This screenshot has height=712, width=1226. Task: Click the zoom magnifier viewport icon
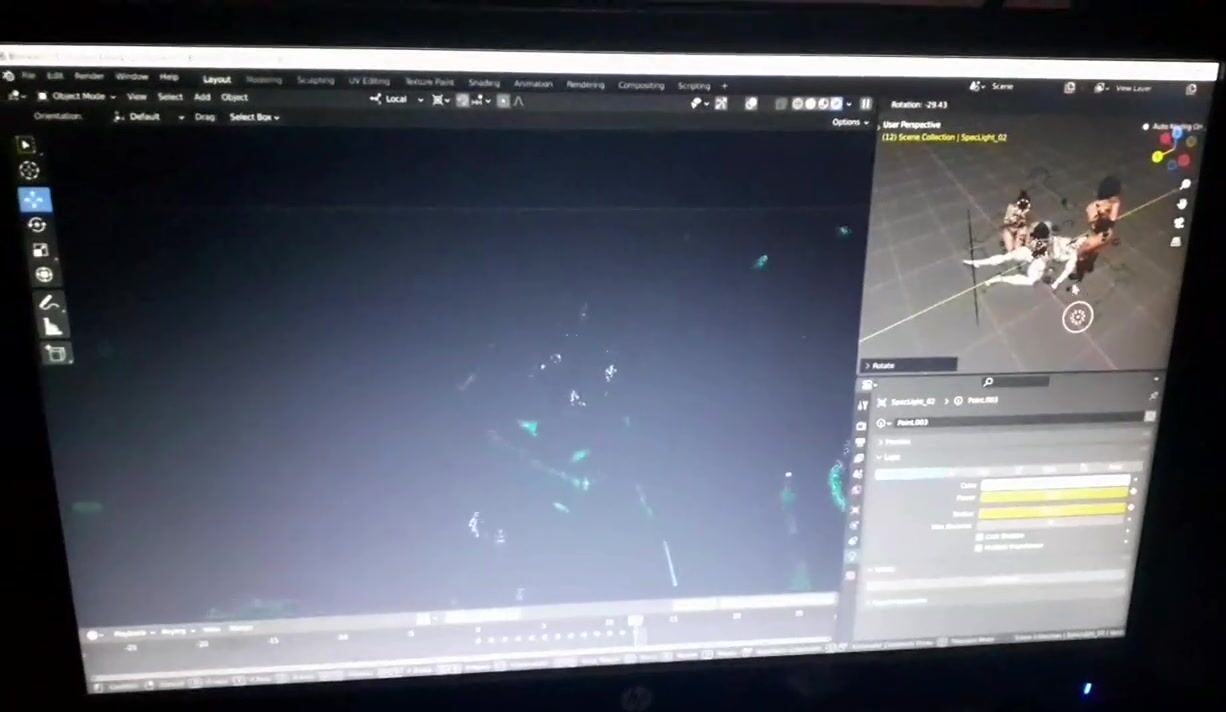click(1184, 185)
